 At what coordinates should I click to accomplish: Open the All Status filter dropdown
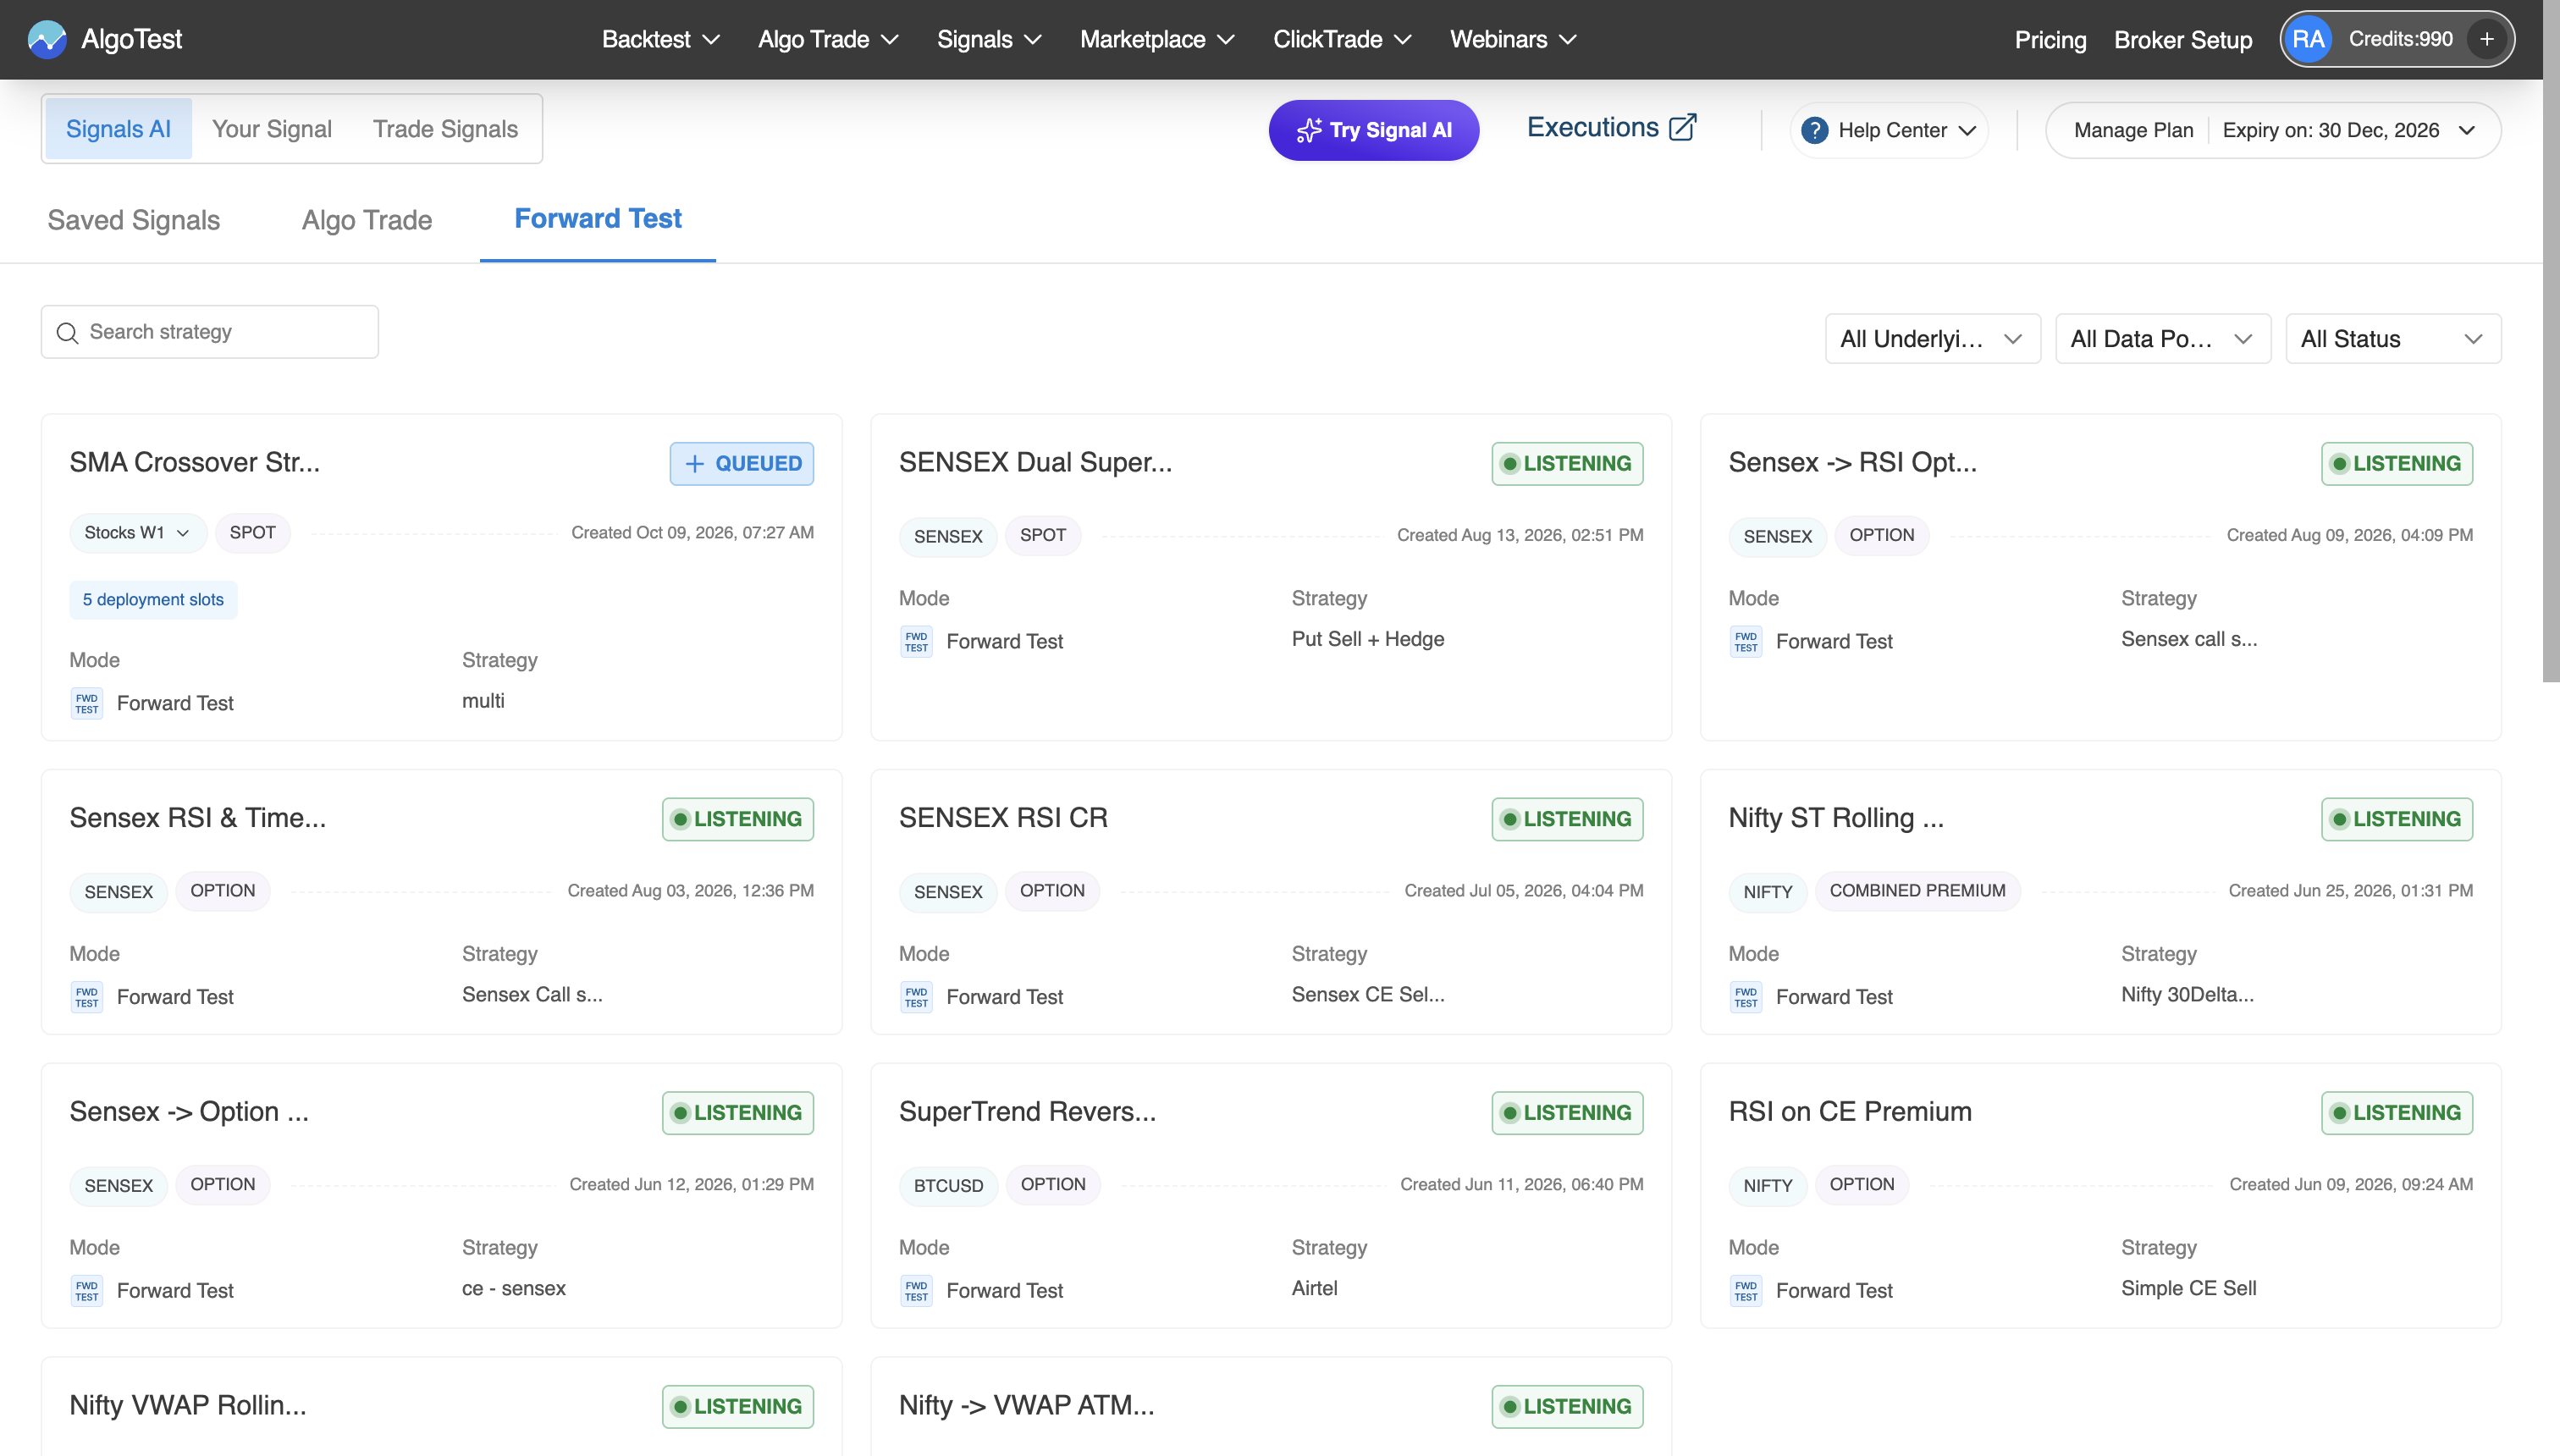[x=2393, y=339]
